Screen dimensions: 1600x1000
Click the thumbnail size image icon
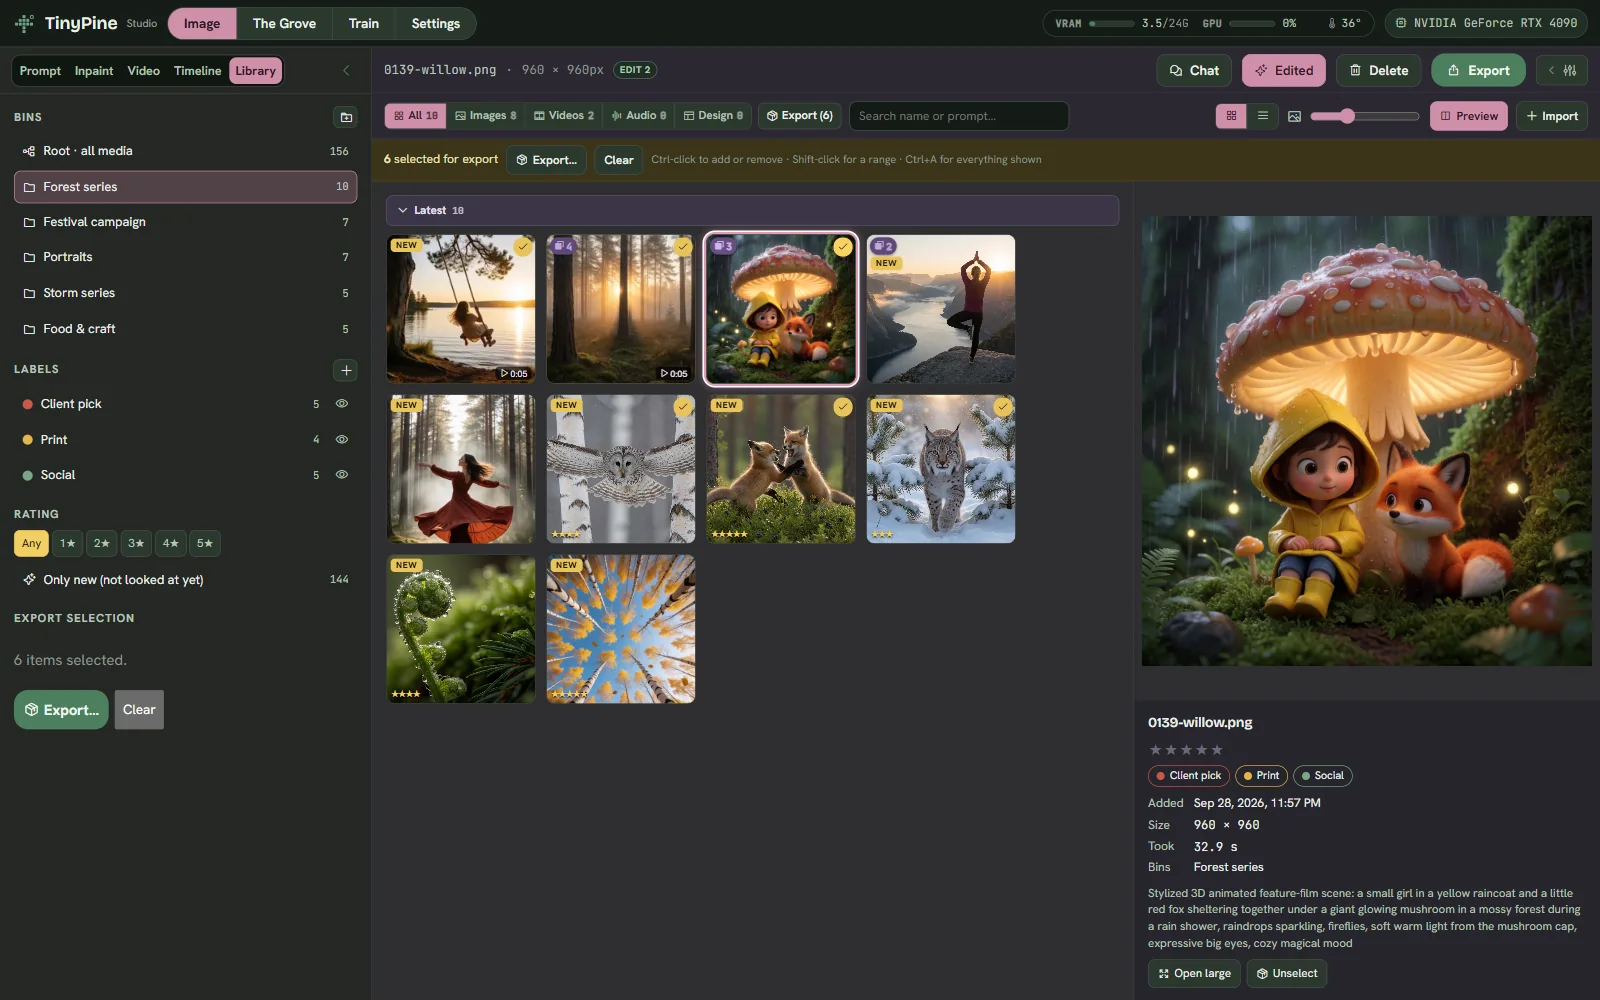(1294, 116)
